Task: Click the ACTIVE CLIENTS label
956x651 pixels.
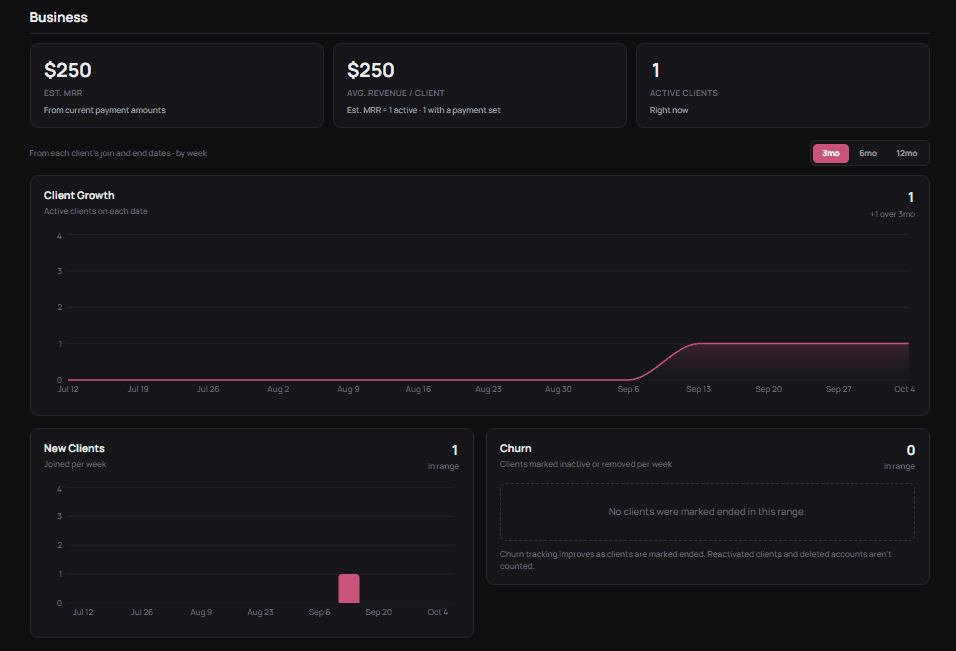Action: pos(683,93)
